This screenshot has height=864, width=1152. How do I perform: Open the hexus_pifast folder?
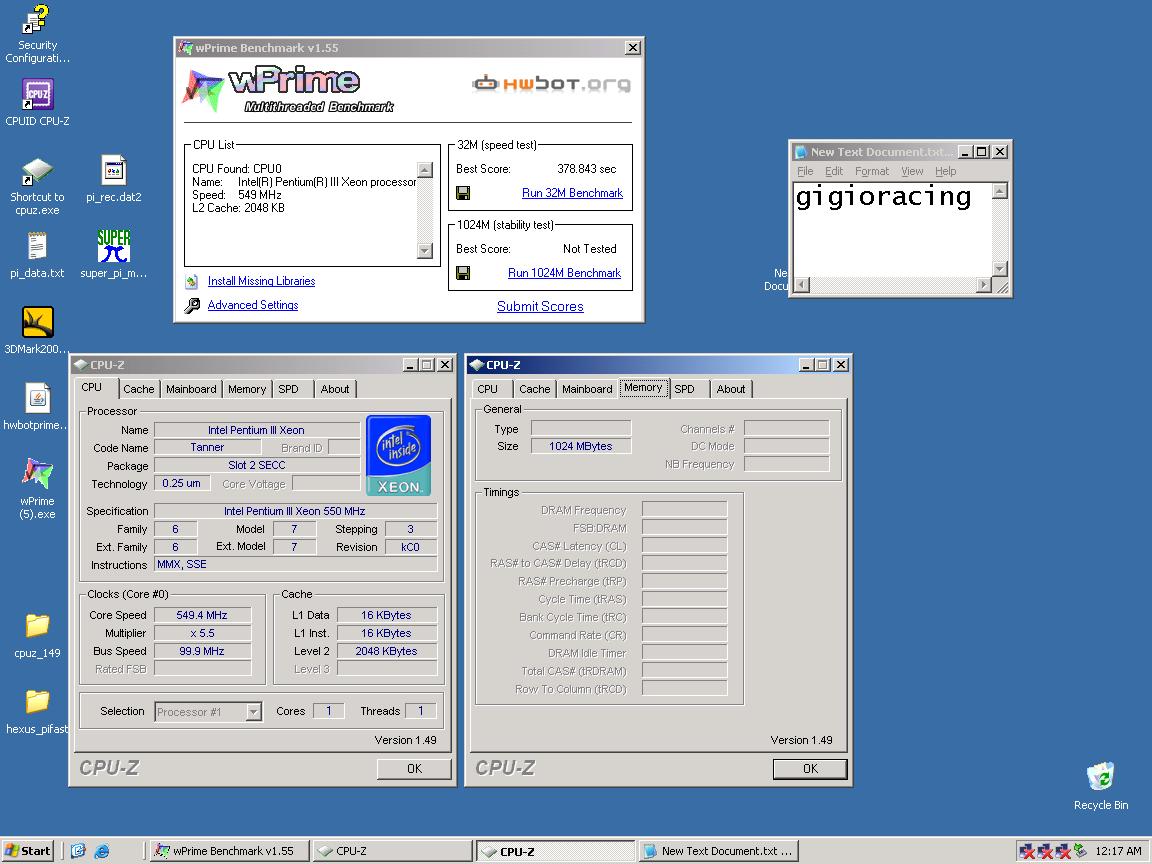tap(37, 711)
